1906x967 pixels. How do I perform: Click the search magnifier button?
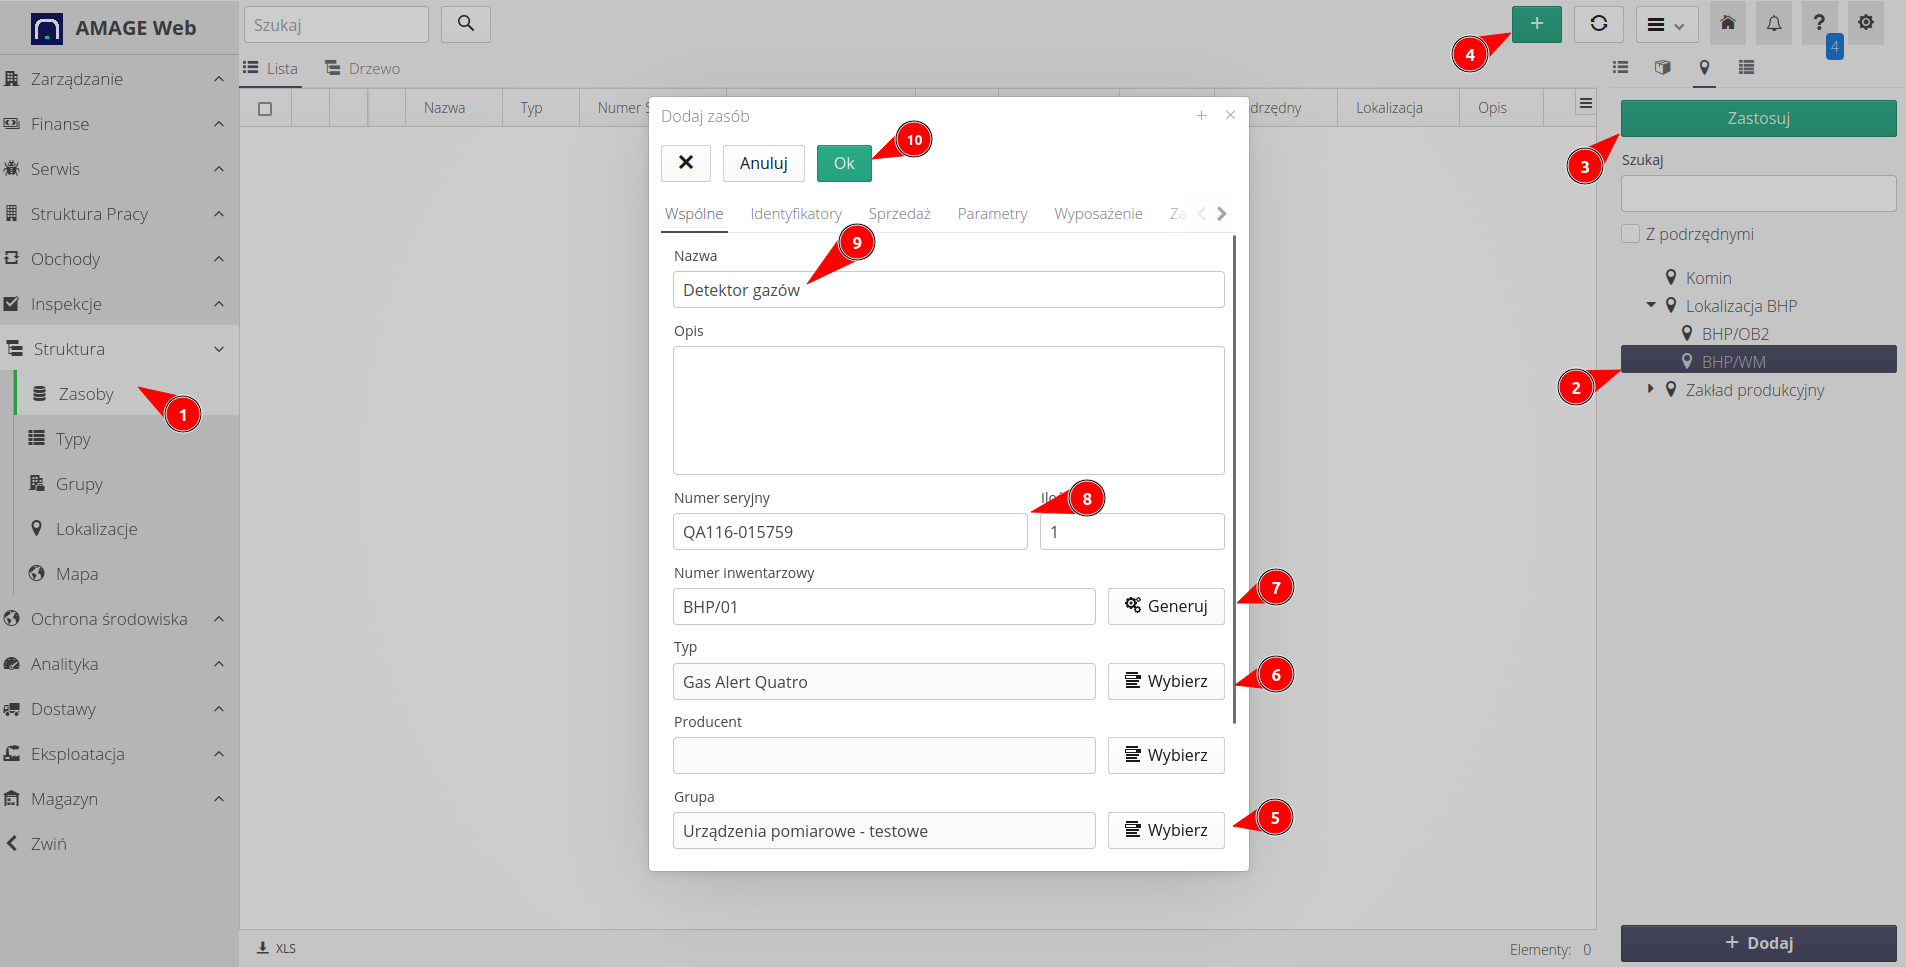pos(465,24)
